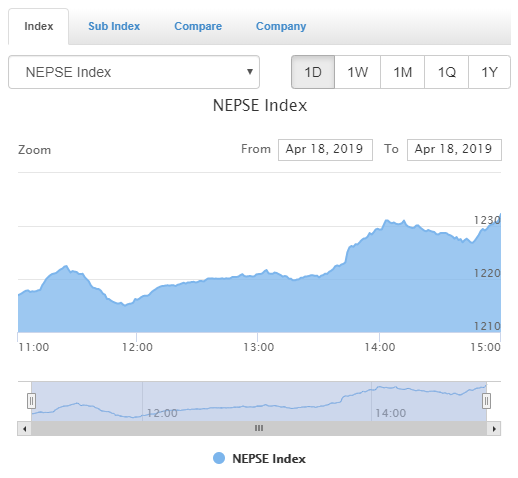Edit the From date field
The width and height of the screenshot is (518, 478).
(x=325, y=150)
